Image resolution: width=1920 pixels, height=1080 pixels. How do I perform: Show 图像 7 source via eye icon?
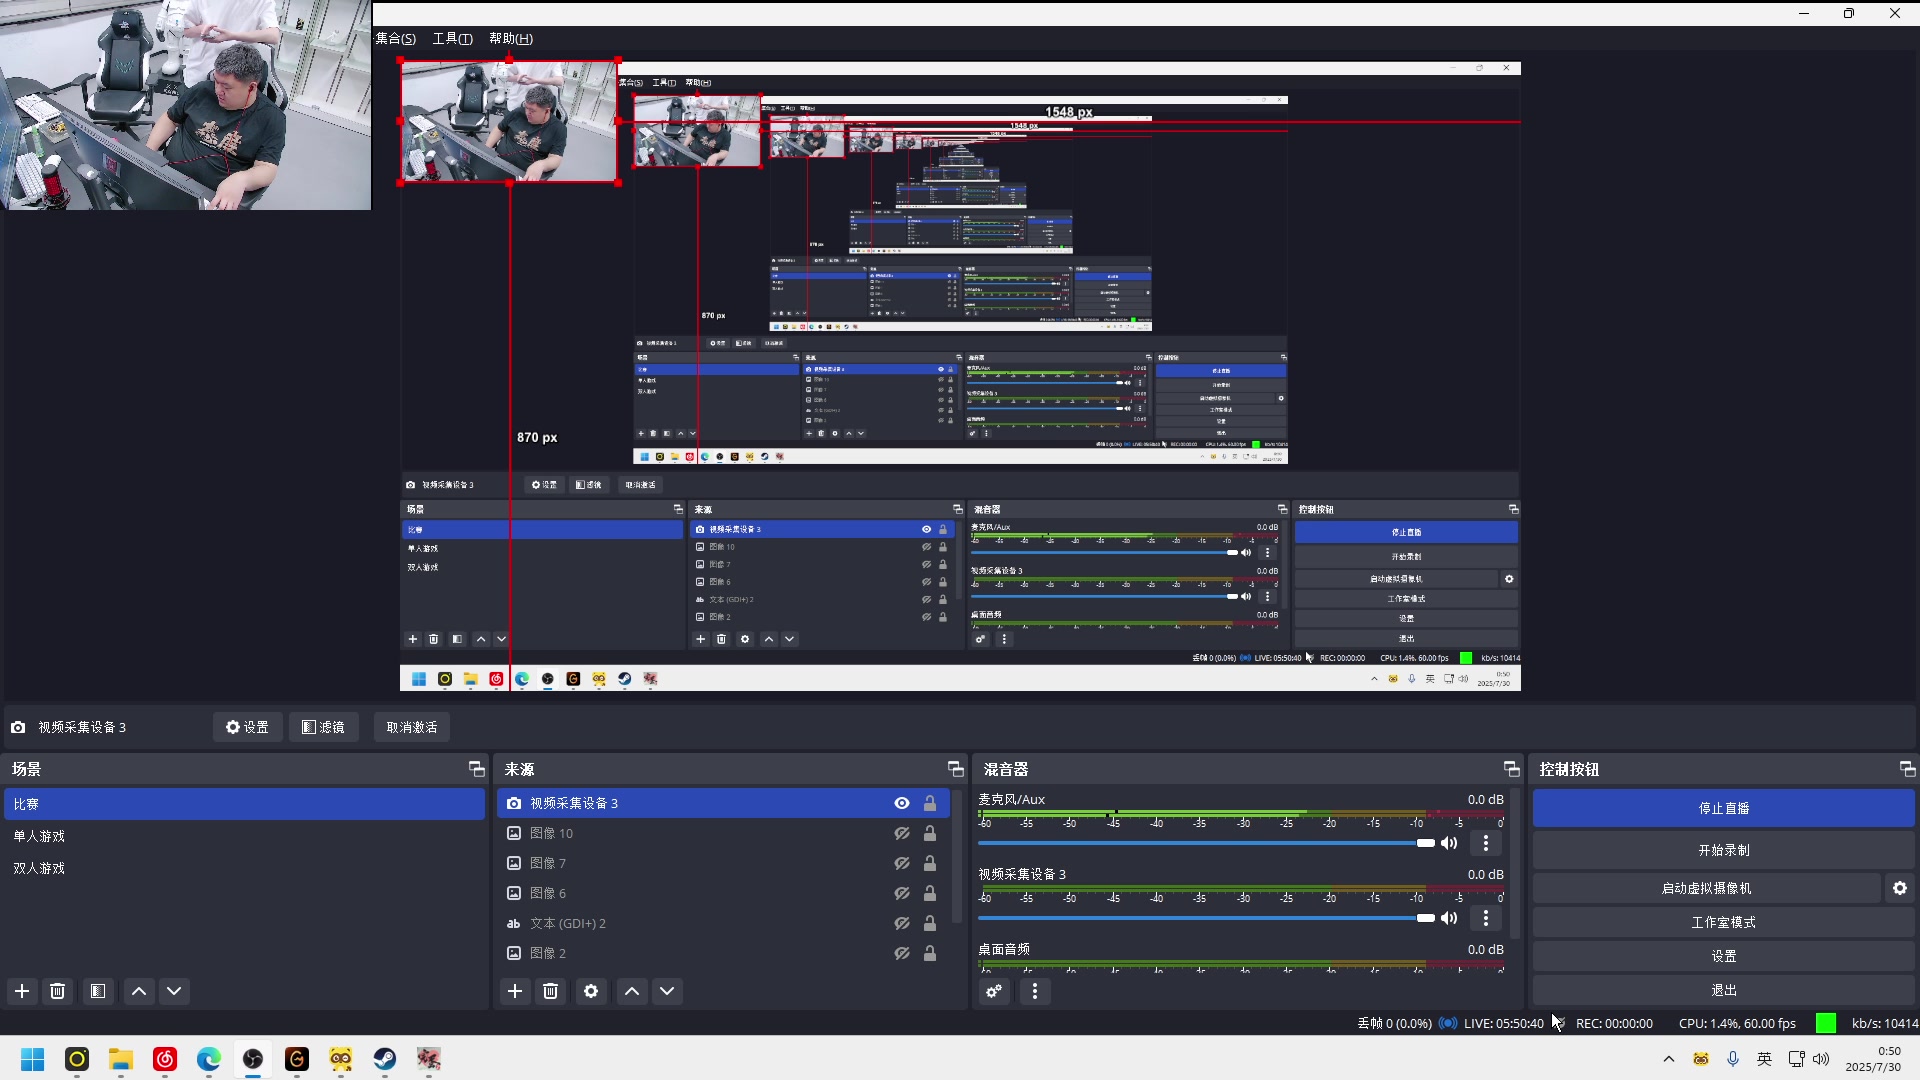pyautogui.click(x=902, y=863)
